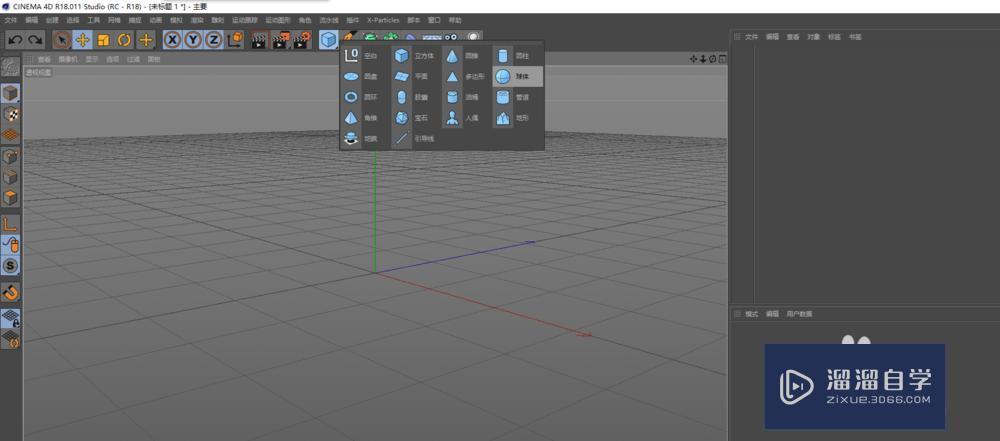This screenshot has height=441, width=1000.
Task: Toggle Y axis lock
Action: pos(193,40)
